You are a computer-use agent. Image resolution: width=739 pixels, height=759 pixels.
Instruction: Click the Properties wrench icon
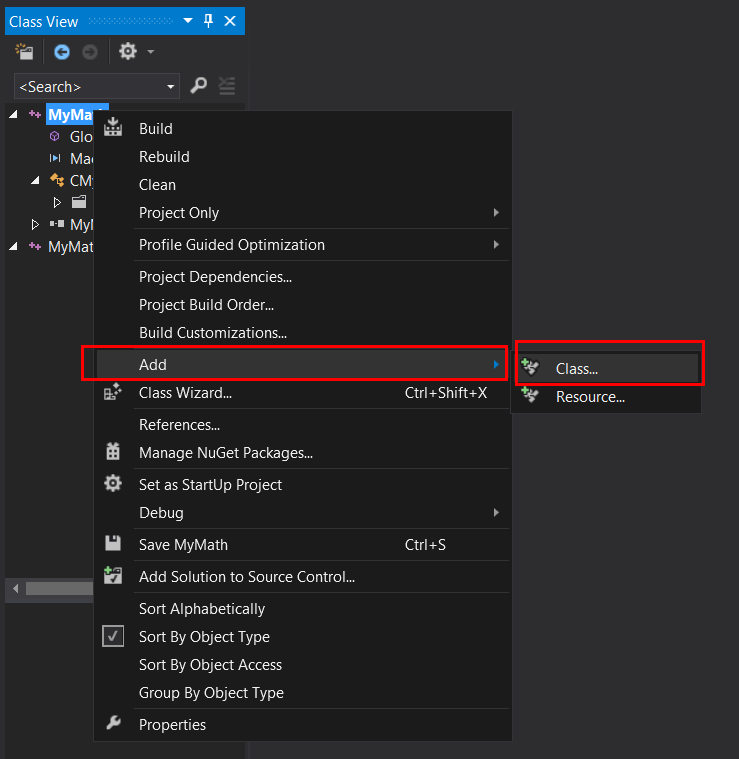pos(113,723)
